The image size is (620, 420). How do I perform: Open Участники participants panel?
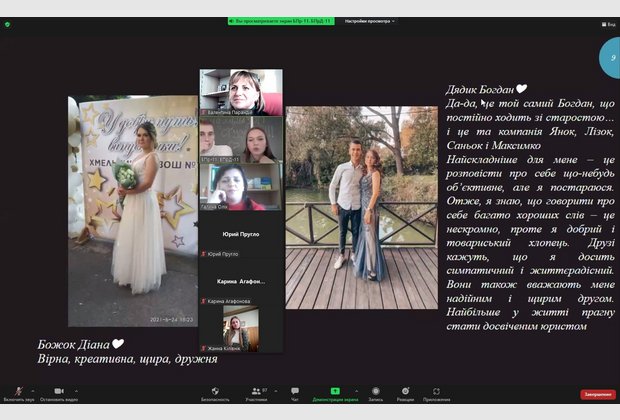click(255, 391)
